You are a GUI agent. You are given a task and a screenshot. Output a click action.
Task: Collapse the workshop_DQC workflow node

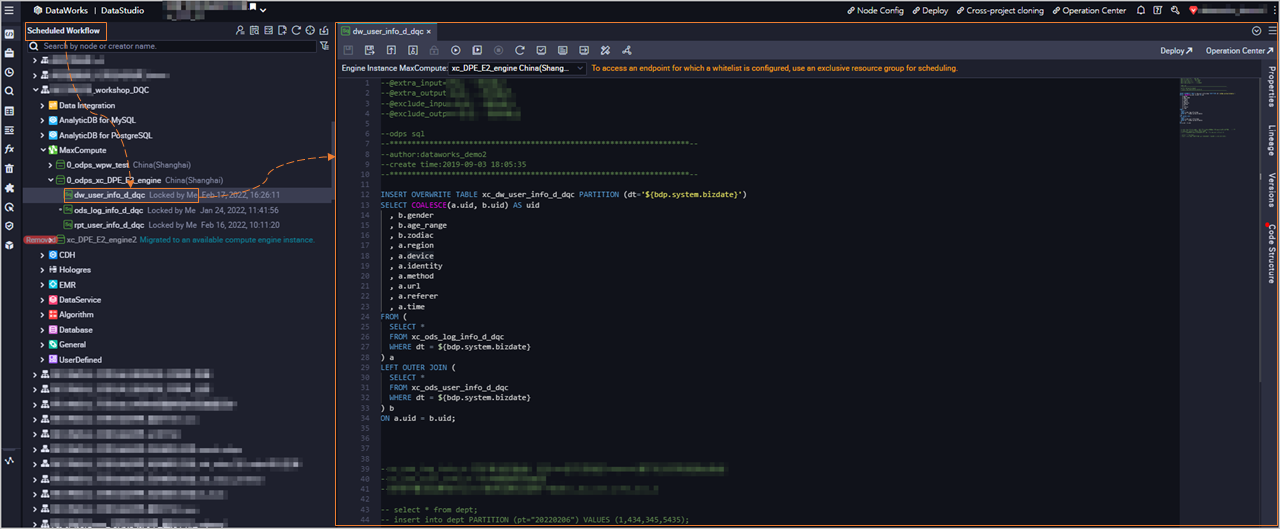click(x=35, y=90)
